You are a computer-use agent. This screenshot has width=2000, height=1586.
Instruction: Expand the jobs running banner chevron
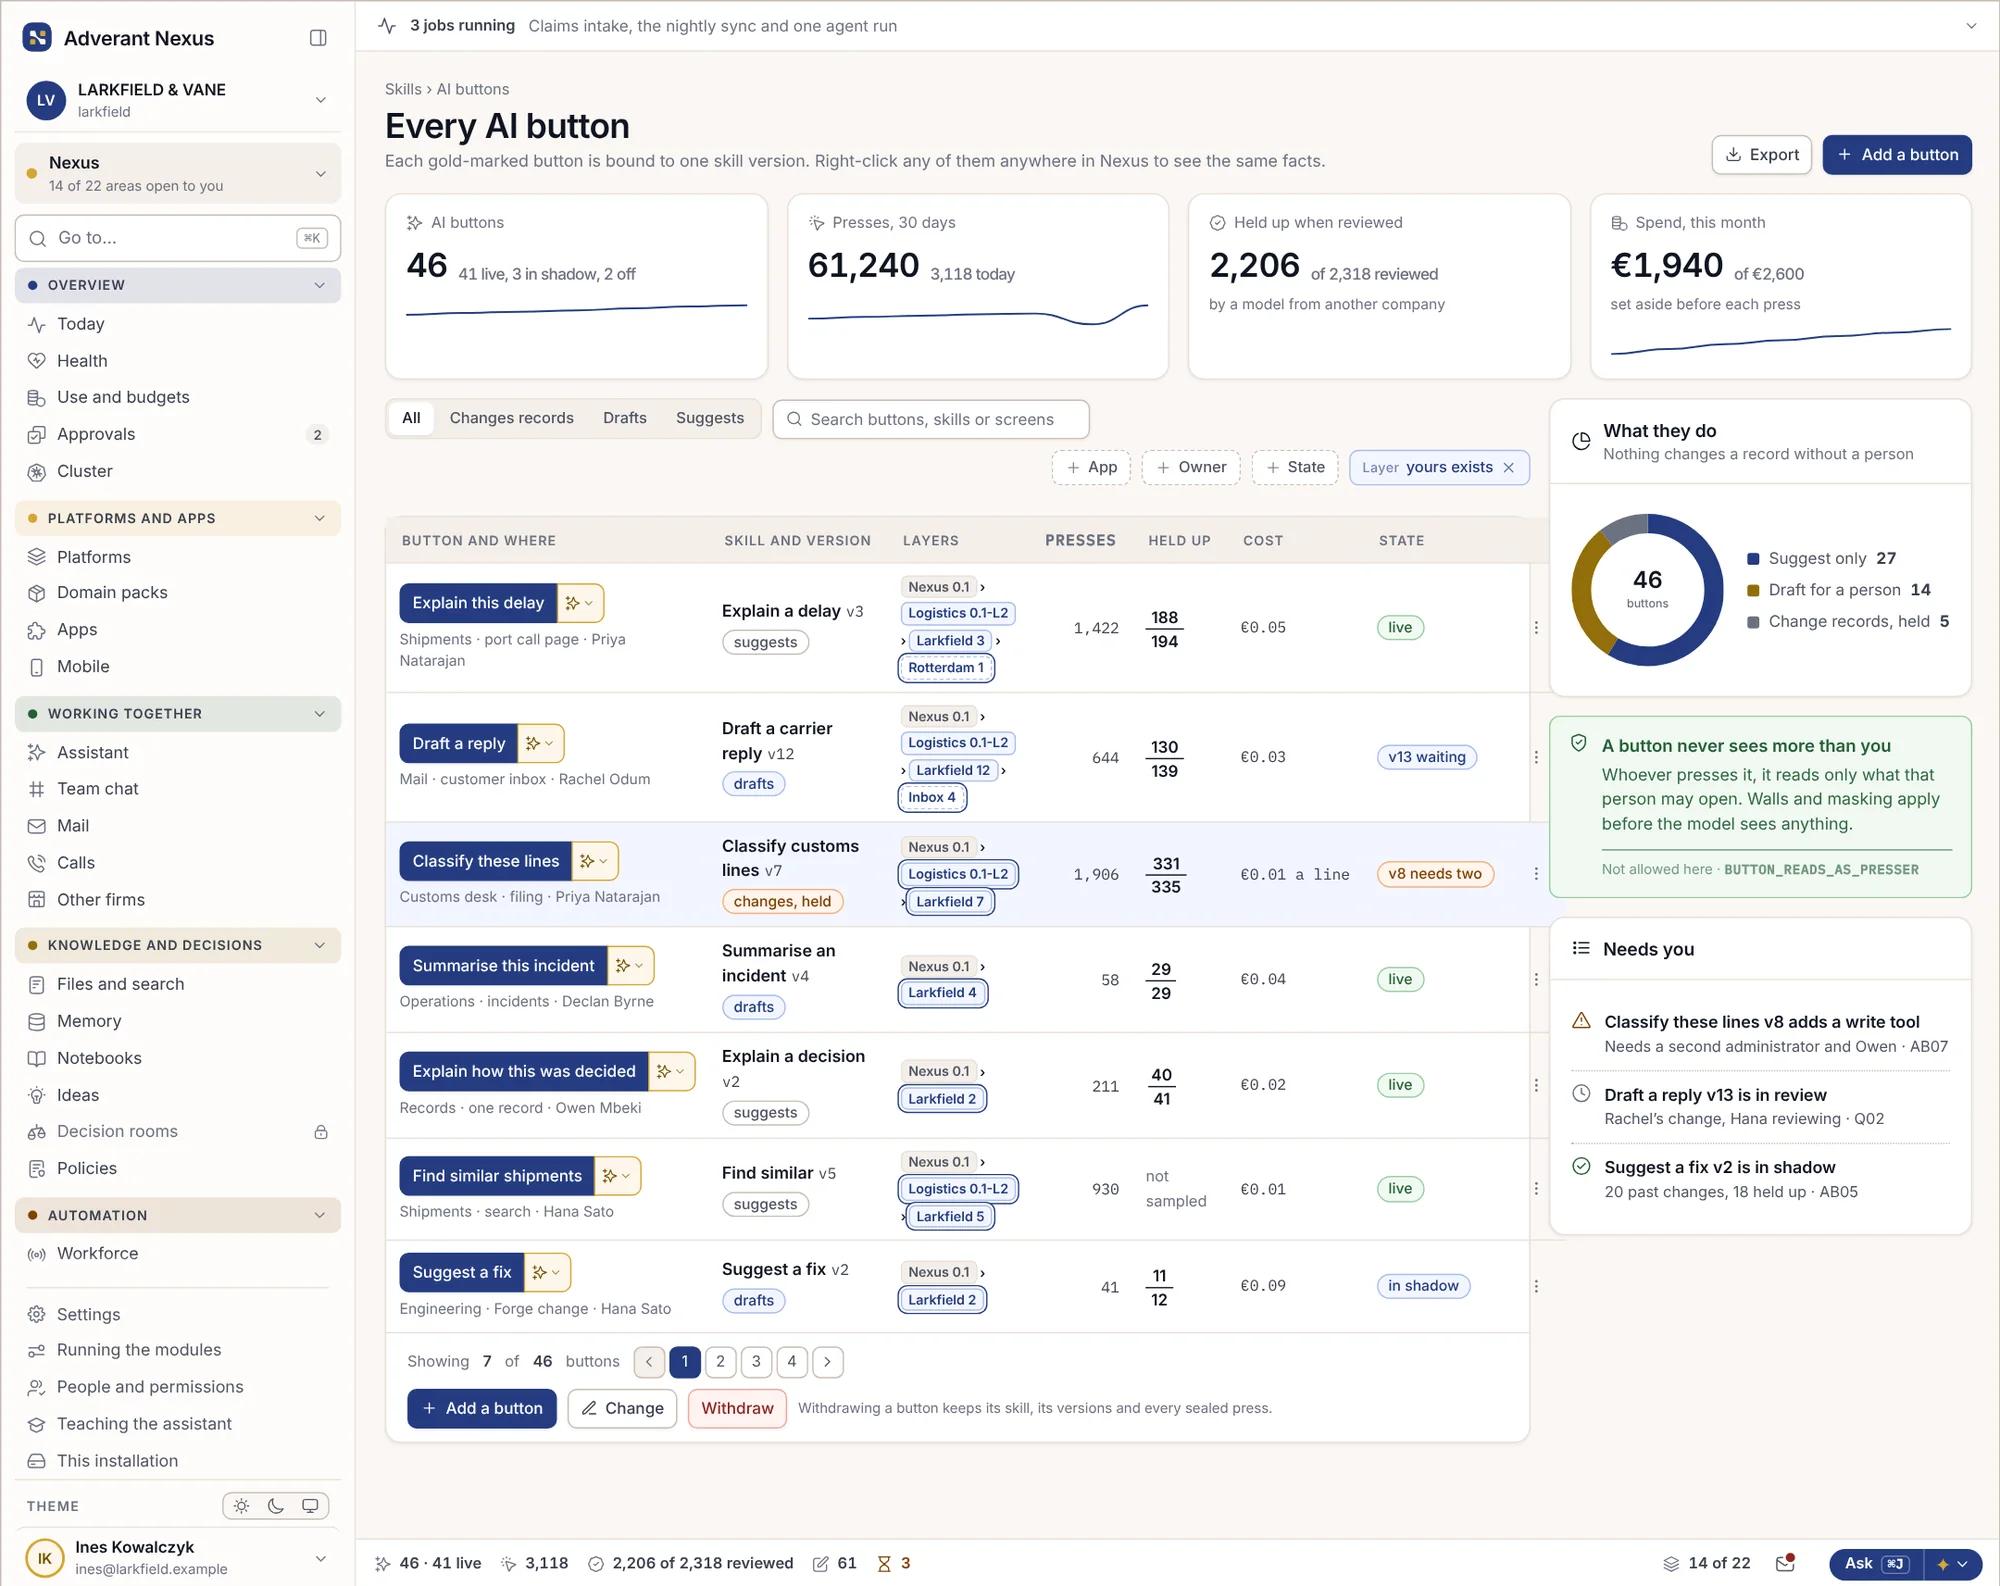click(x=1971, y=26)
